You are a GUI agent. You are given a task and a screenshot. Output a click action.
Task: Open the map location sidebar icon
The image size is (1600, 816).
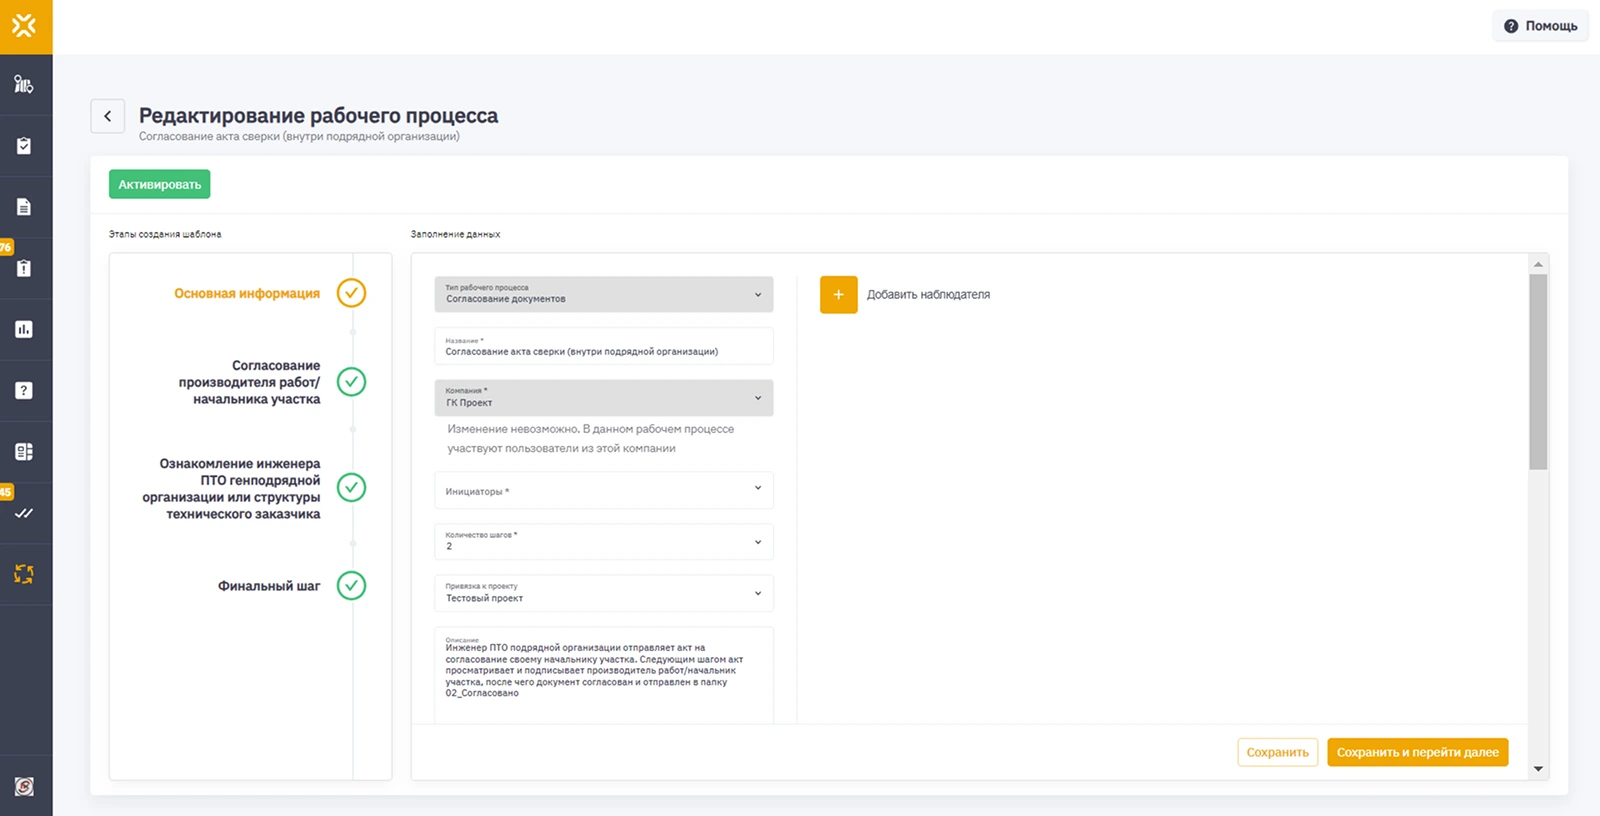point(24,85)
